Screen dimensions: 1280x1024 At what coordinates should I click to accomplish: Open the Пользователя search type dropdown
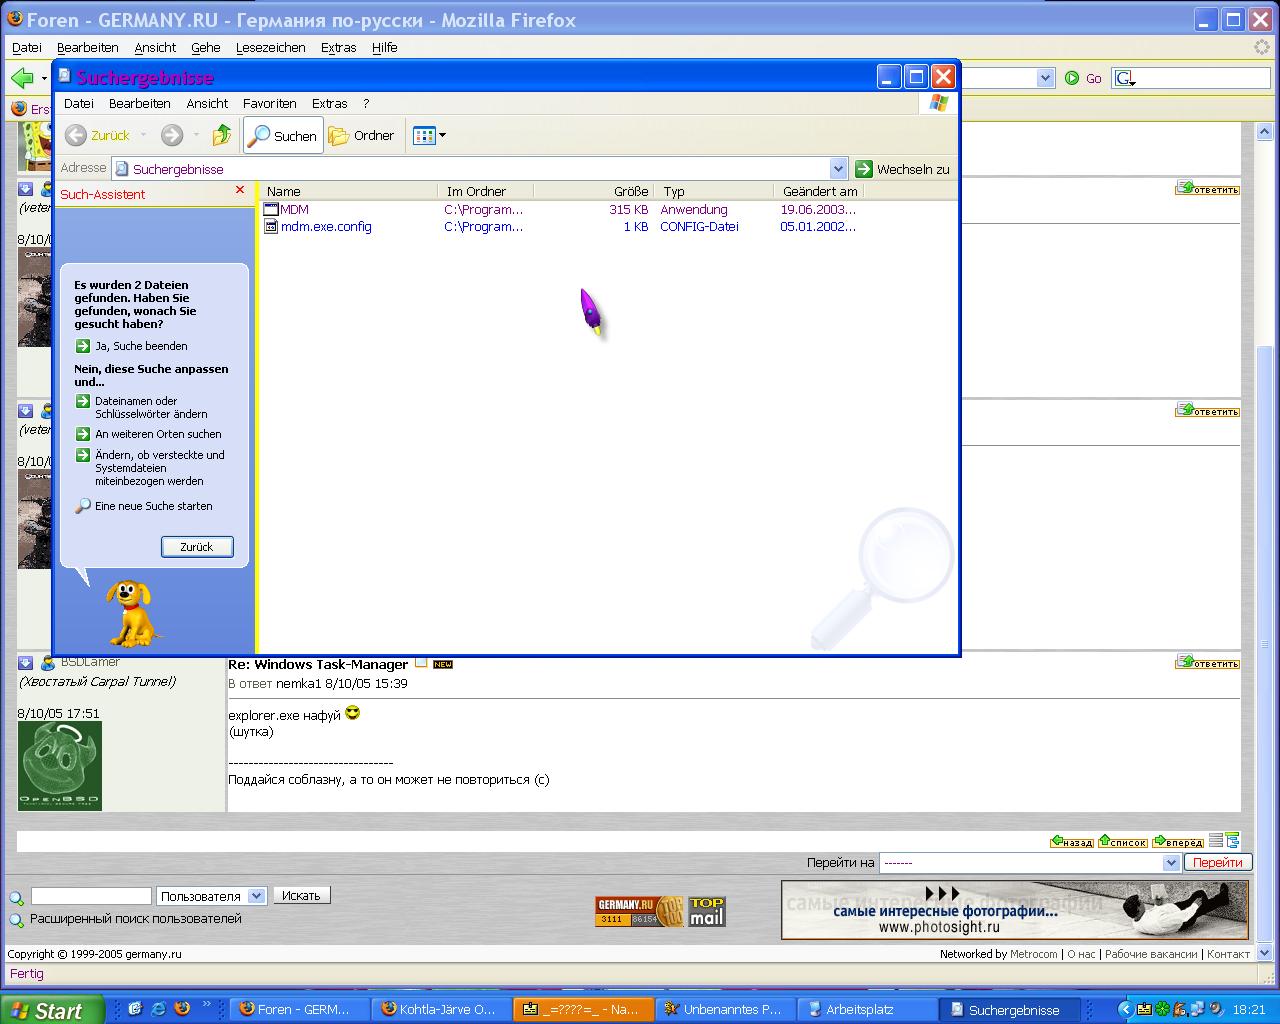(x=256, y=896)
